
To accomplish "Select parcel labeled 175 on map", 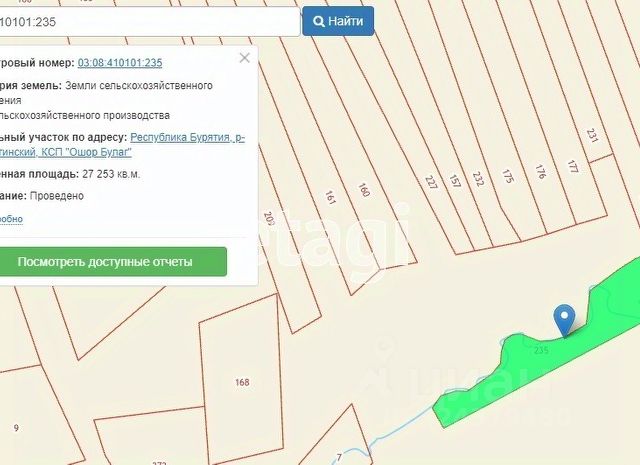I will tap(507, 176).
